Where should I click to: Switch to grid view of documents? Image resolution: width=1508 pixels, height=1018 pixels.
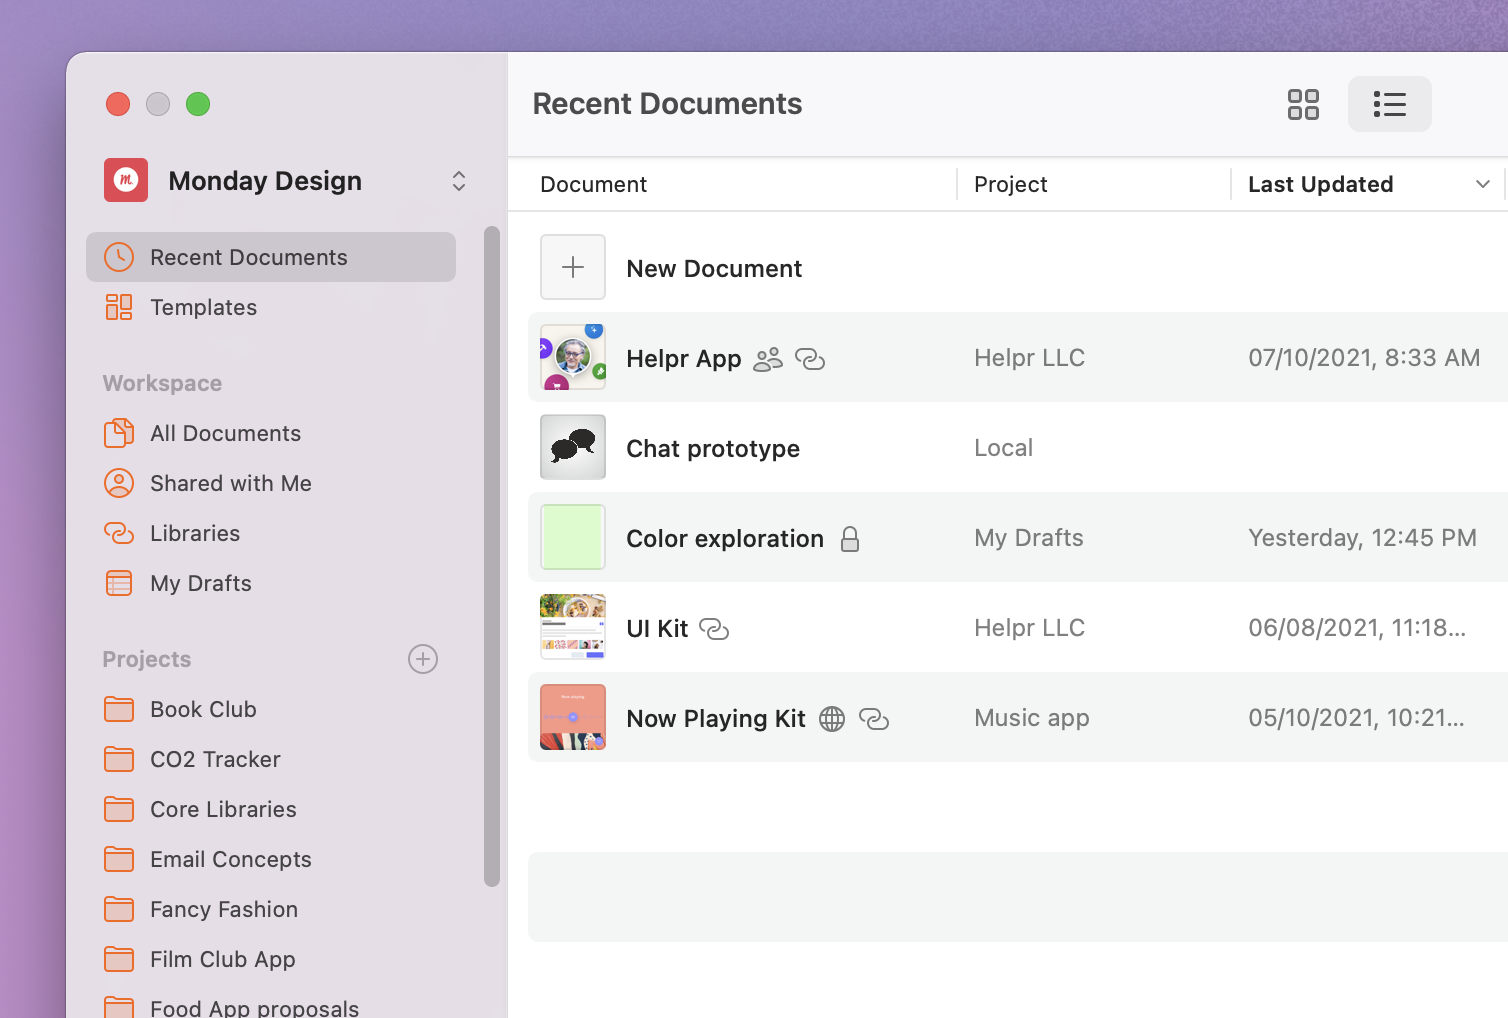click(1303, 103)
